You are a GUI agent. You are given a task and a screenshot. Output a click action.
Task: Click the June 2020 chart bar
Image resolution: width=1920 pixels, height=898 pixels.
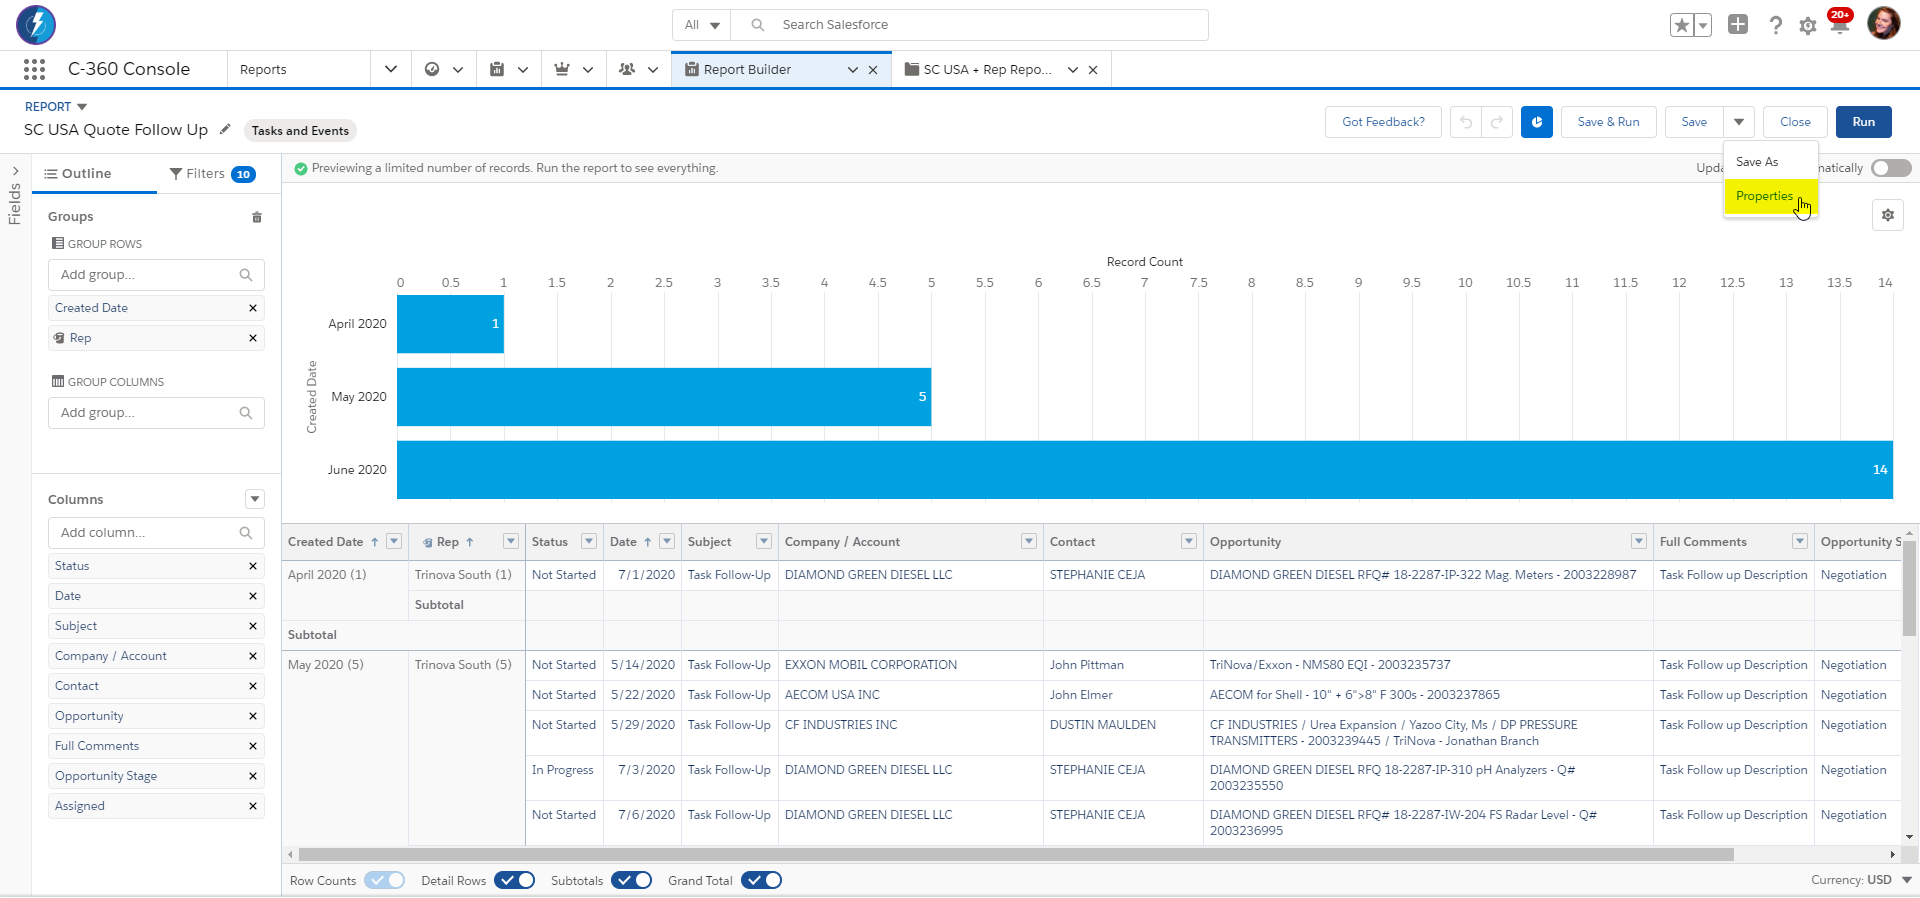[1145, 470]
